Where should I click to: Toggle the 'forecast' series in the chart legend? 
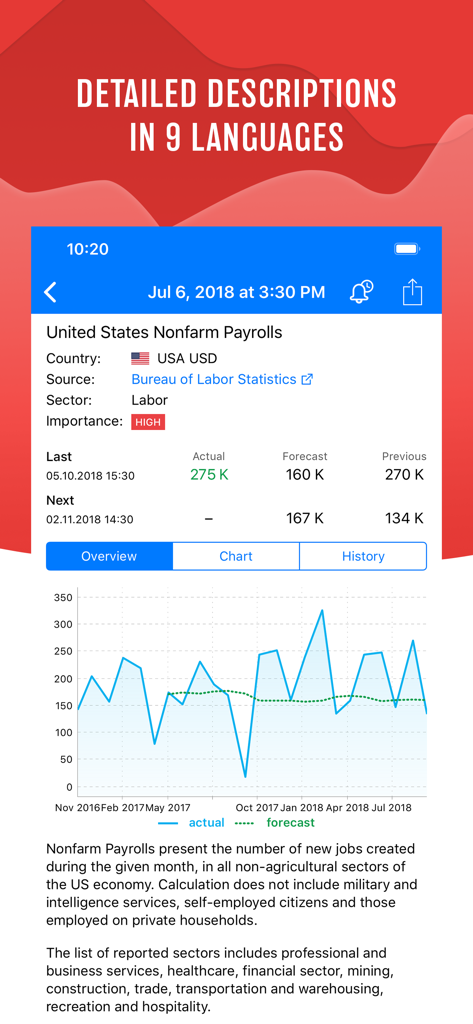(274, 823)
